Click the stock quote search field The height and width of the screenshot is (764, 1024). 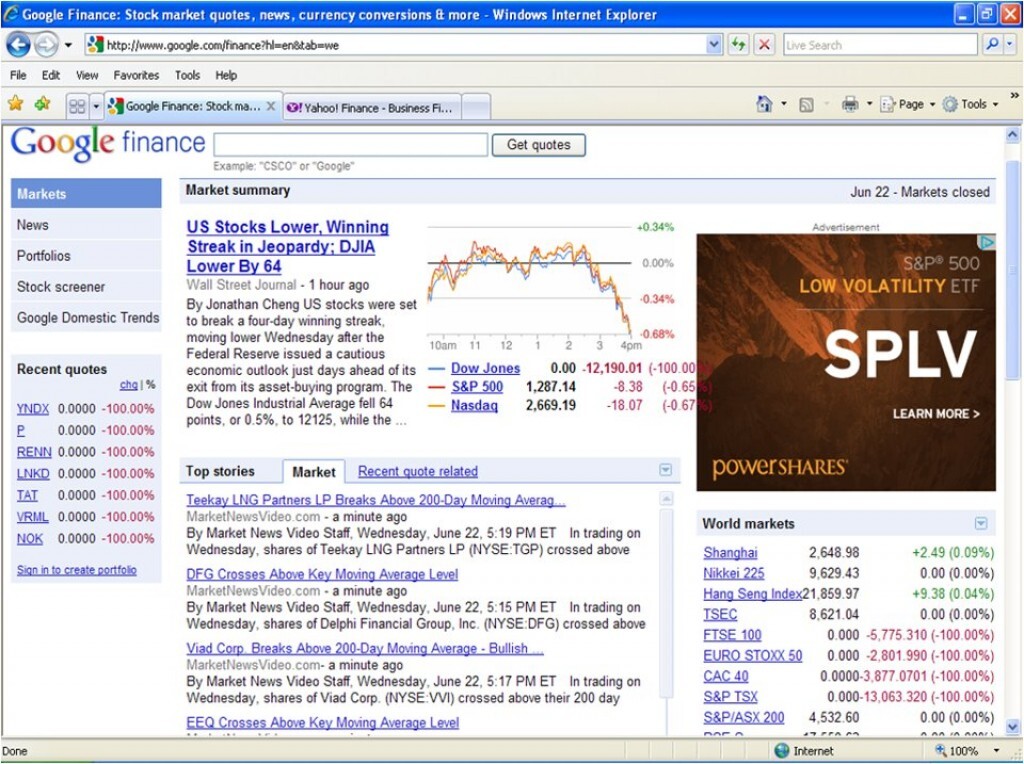coord(350,145)
